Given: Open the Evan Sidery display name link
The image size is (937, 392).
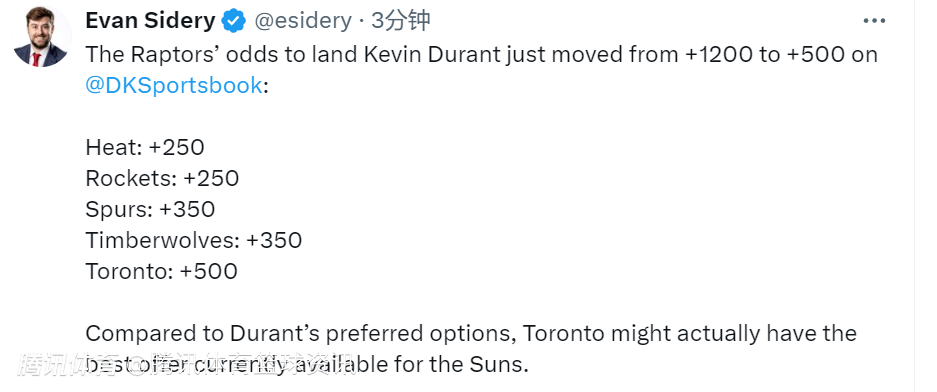Looking at the screenshot, I should coord(150,21).
